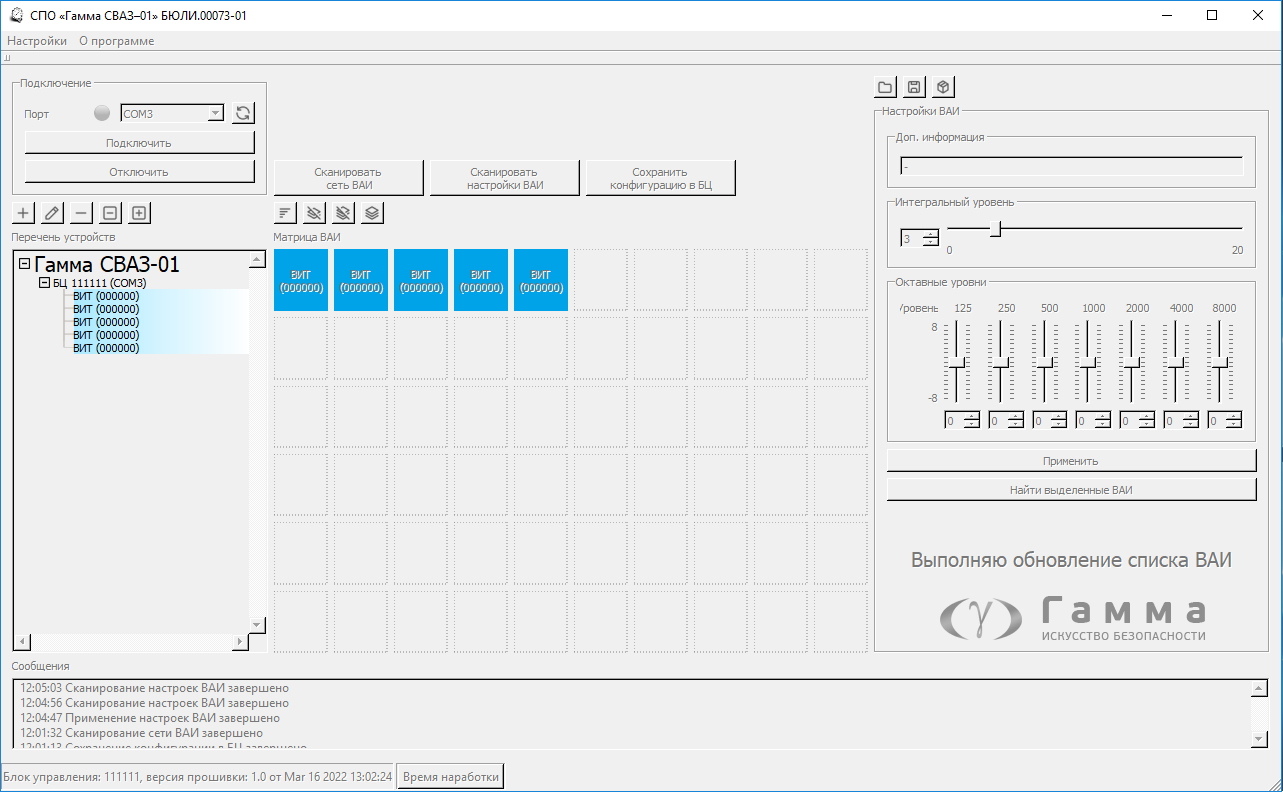Image resolution: width=1283 pixels, height=792 pixels.
Task: Click the spin box under the 1000 slider
Action: [1094, 421]
